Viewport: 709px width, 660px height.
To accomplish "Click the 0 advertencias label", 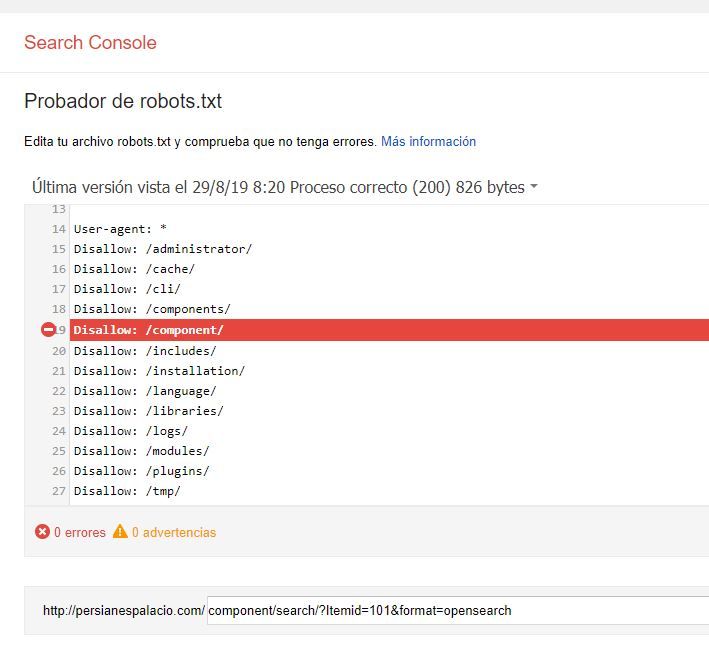I will (x=174, y=532).
